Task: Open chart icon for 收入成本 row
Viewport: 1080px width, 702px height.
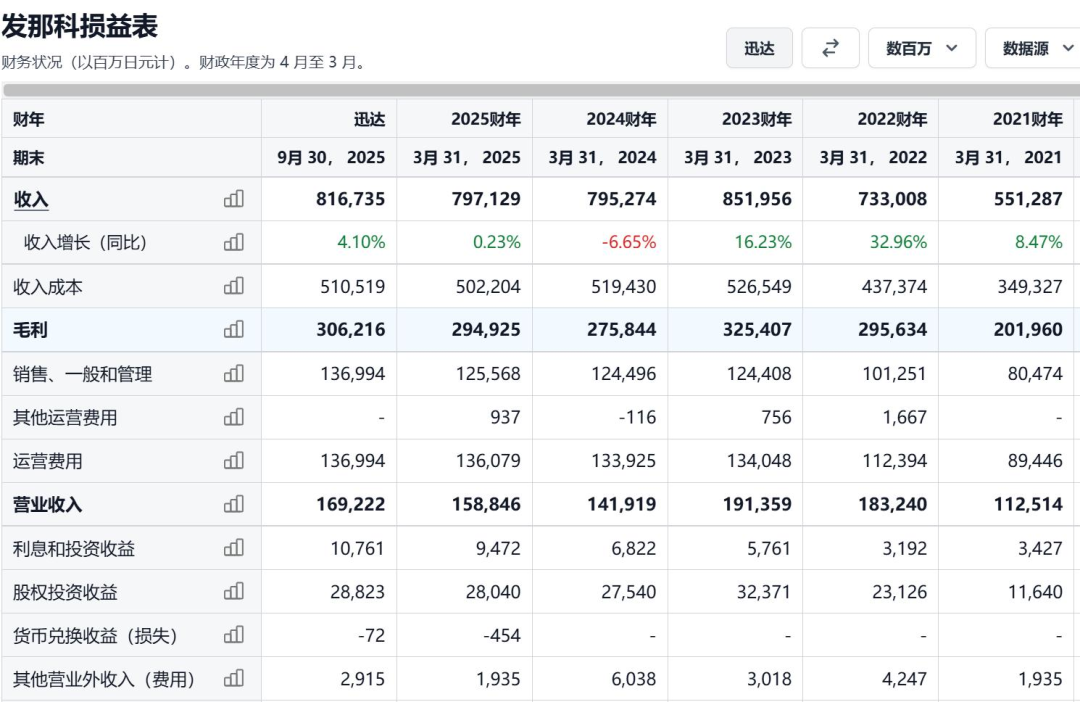Action: 233,286
